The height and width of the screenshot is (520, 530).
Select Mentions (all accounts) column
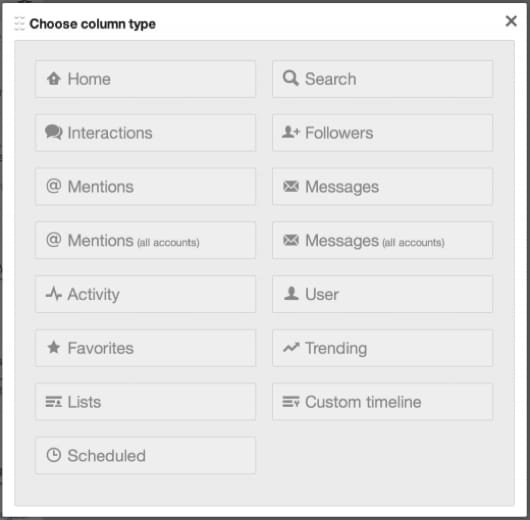click(145, 240)
